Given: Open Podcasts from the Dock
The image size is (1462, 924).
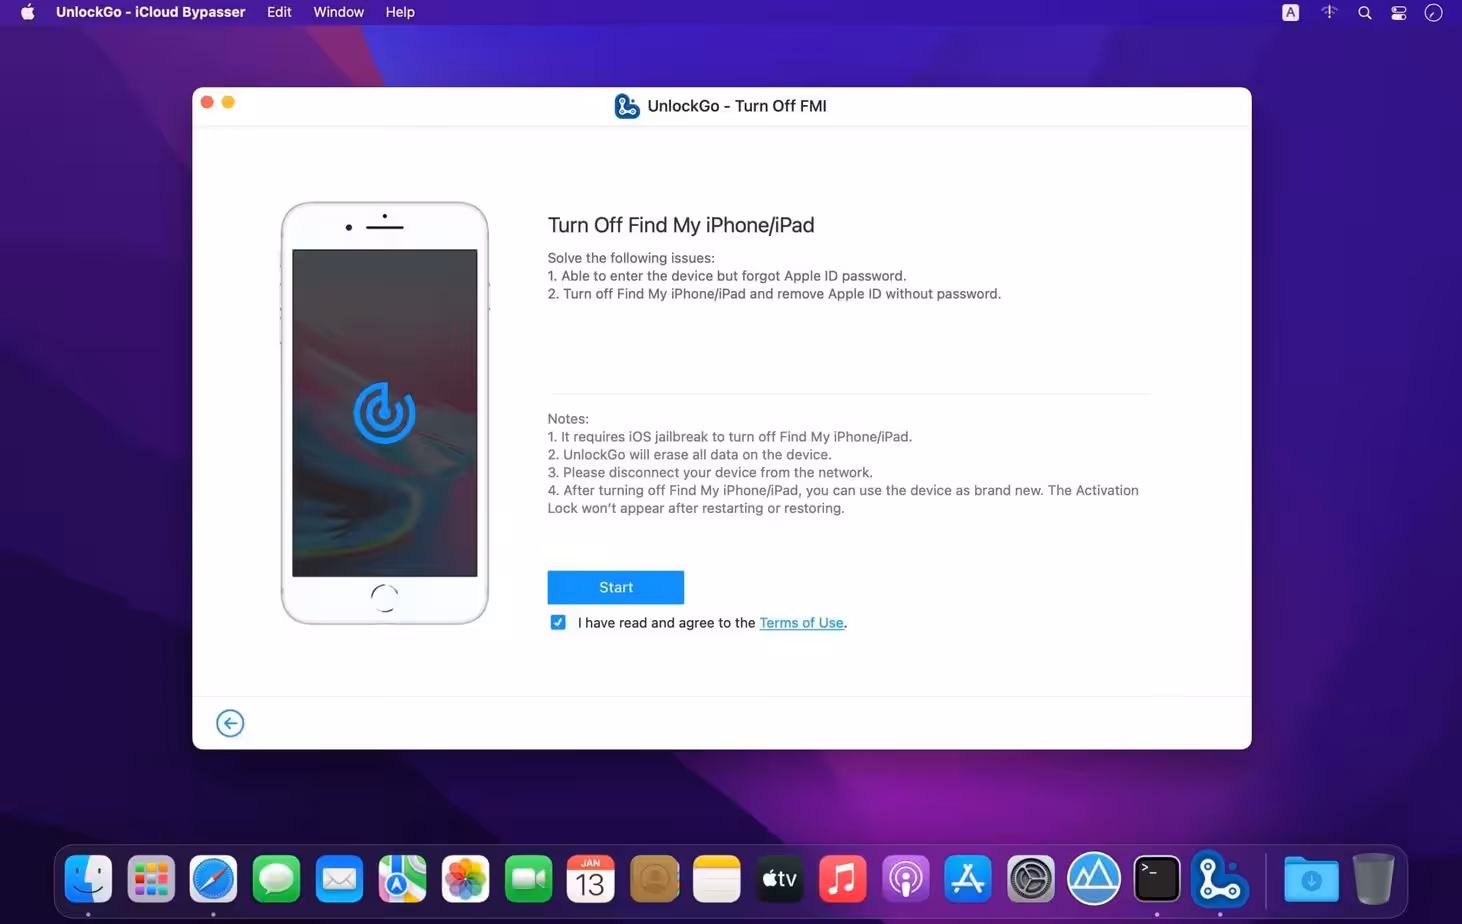Looking at the screenshot, I should 905,879.
